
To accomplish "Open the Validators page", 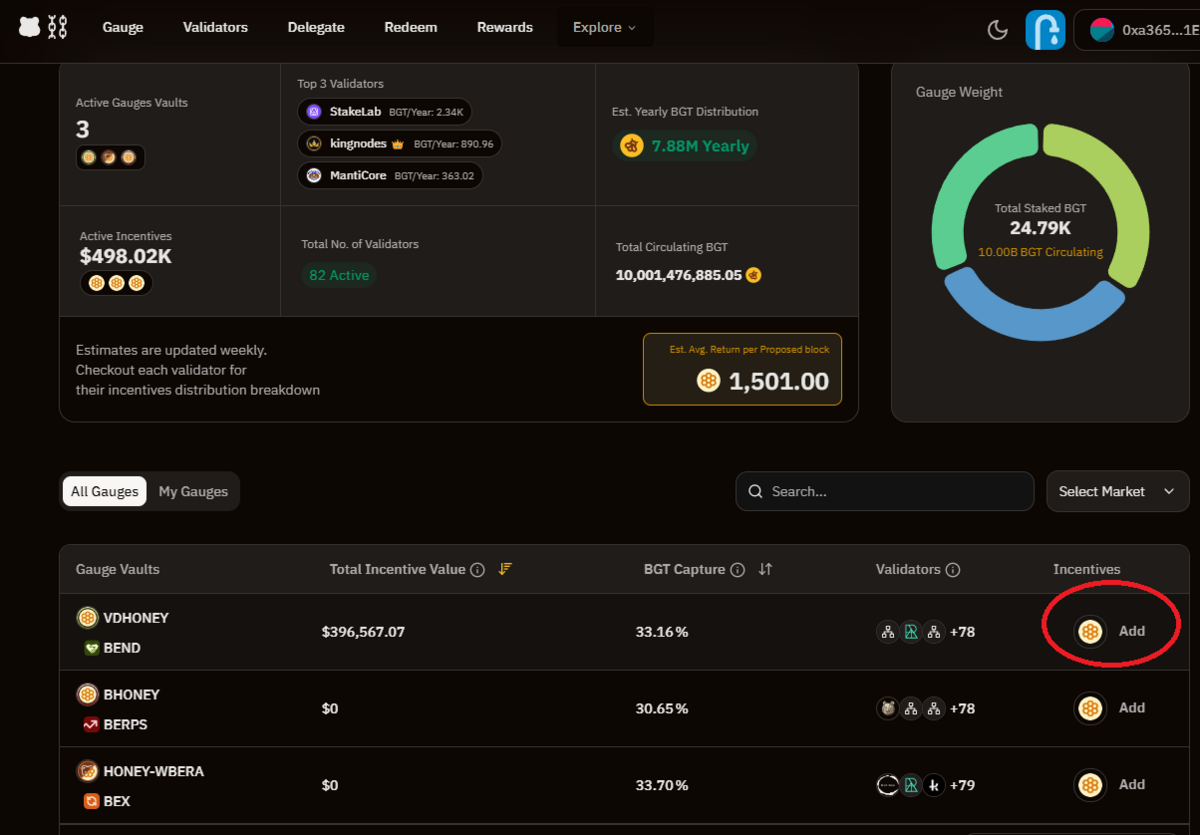I will click(x=215, y=27).
